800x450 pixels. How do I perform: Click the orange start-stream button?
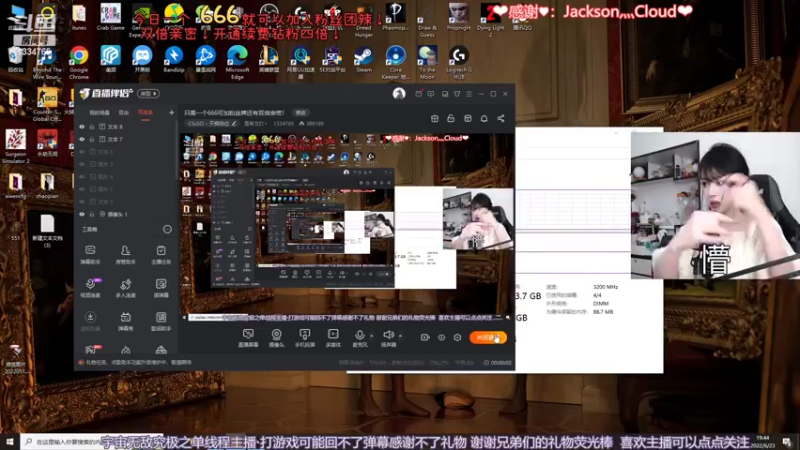tap(488, 337)
